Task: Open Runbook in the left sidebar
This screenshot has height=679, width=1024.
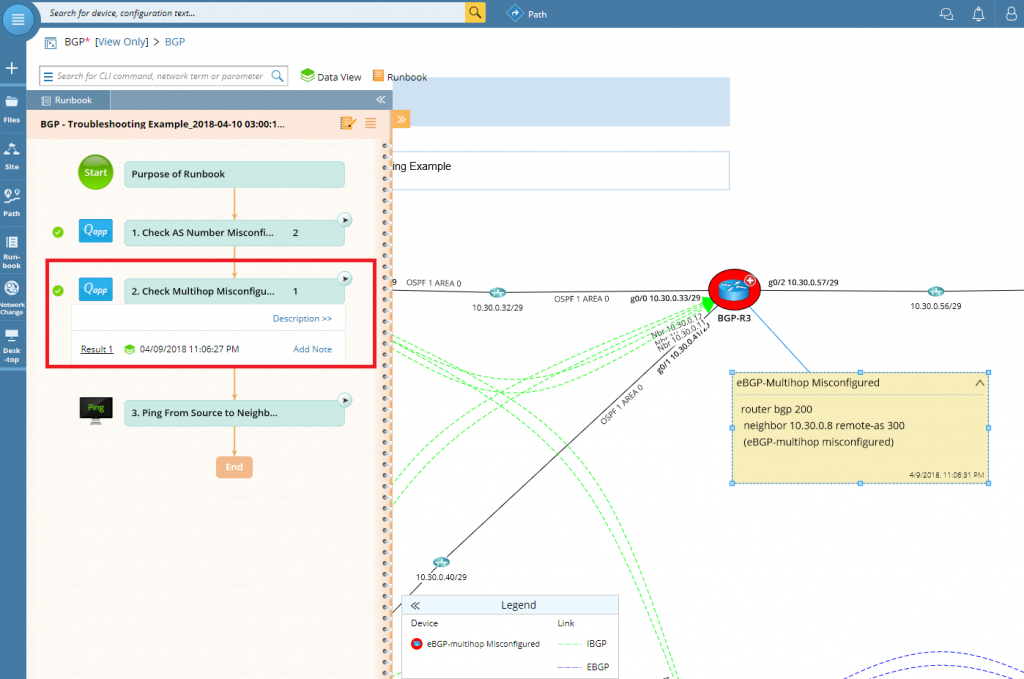Action: (12, 252)
